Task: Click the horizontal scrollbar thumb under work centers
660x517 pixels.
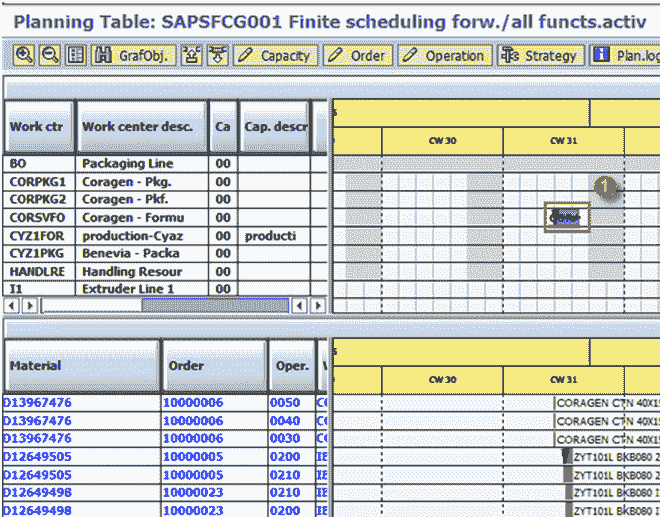Action: (216, 305)
